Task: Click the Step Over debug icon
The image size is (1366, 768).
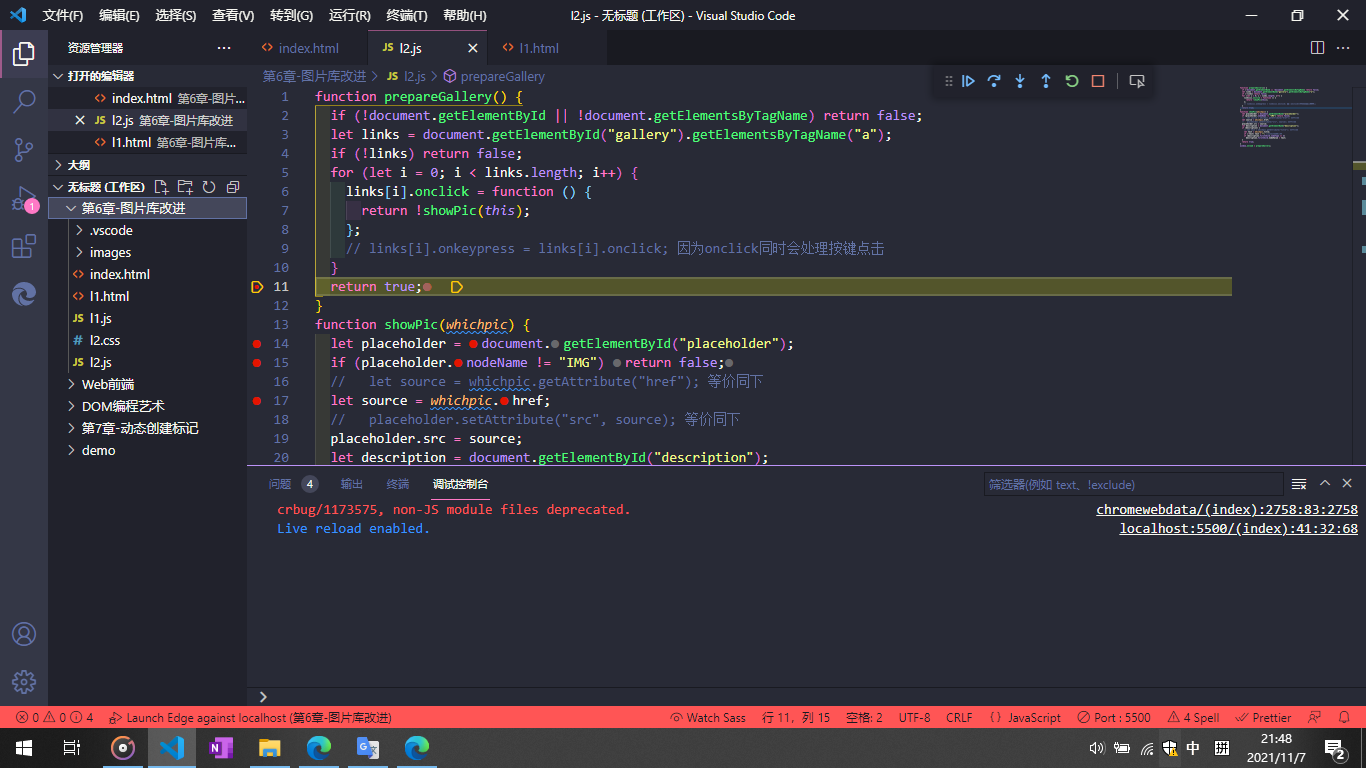Action: [993, 81]
